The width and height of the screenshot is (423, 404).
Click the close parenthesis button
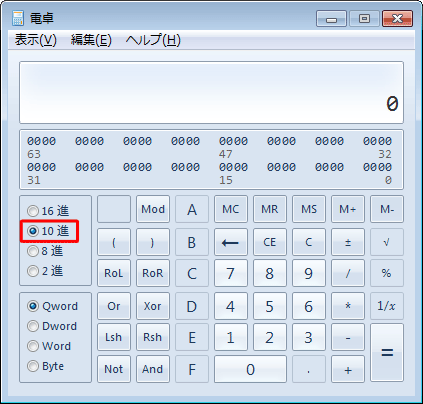pos(153,242)
